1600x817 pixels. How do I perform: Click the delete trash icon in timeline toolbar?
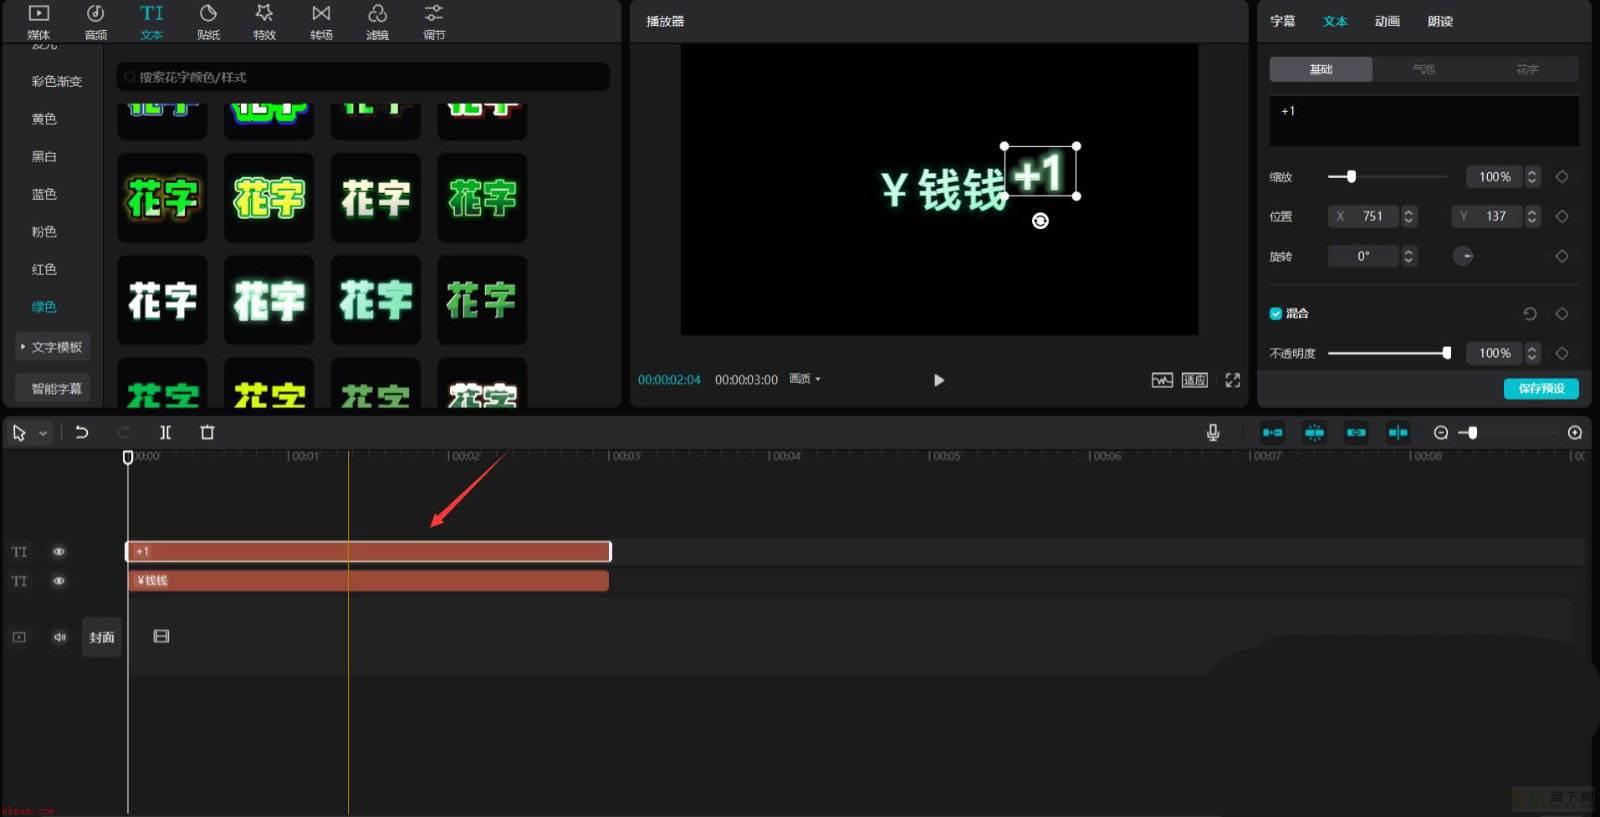[207, 432]
